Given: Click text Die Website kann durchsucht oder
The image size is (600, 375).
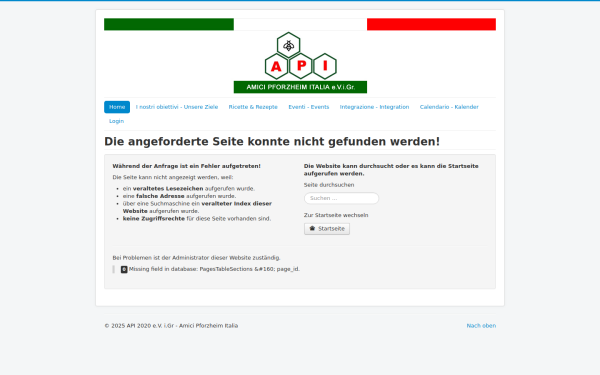Looking at the screenshot, I should [391, 170].
